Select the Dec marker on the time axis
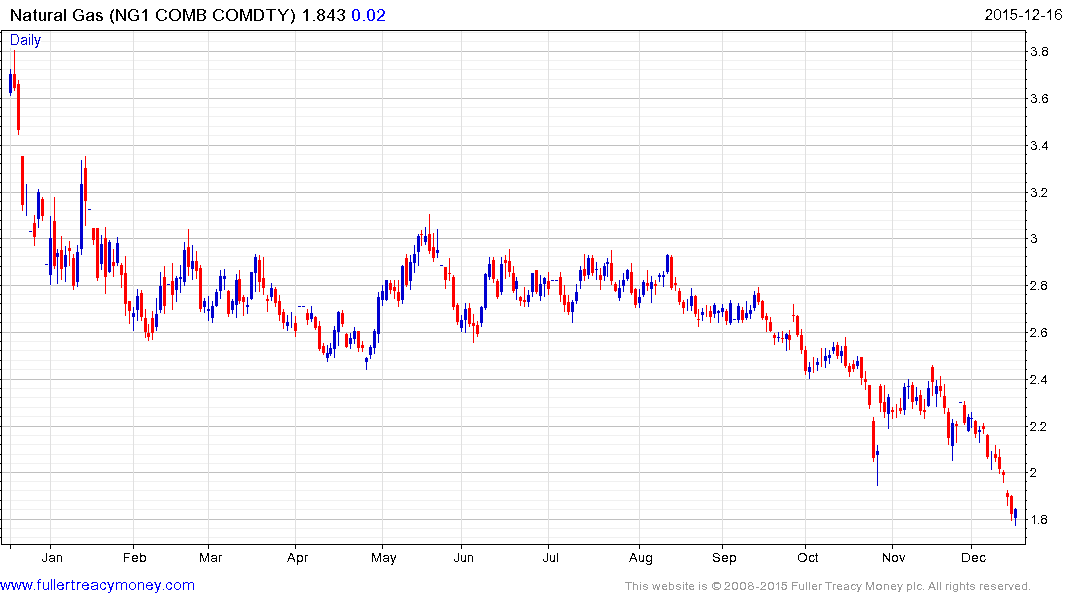1075x600 pixels. click(973, 557)
